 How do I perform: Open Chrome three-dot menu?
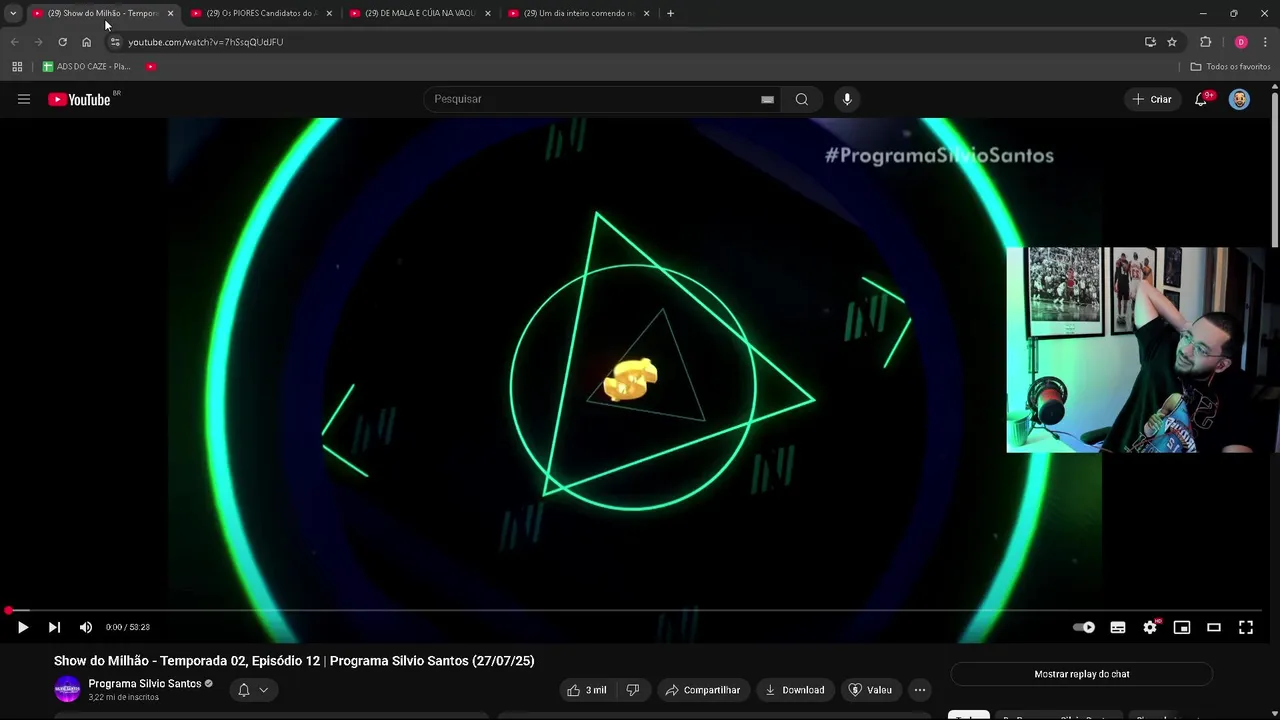1265,42
